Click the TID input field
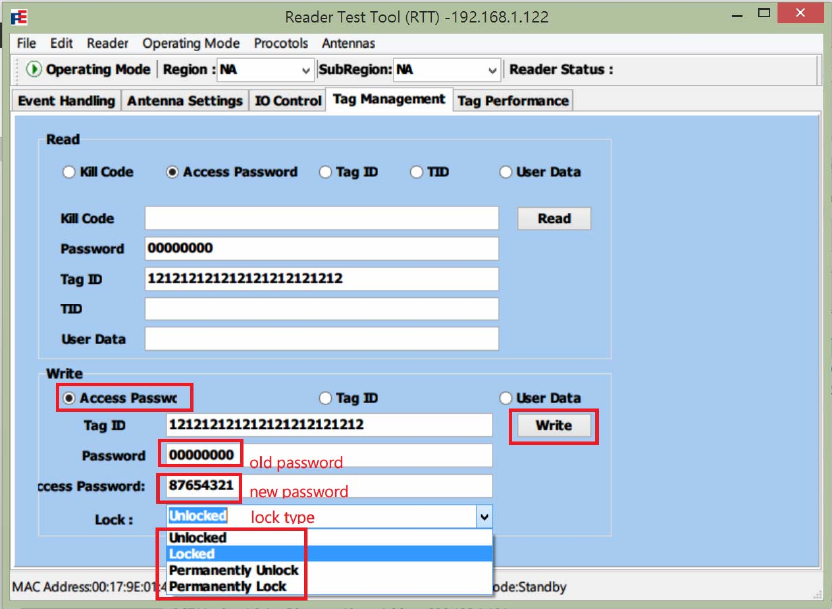Image resolution: width=832 pixels, height=609 pixels. pyautogui.click(x=322, y=309)
